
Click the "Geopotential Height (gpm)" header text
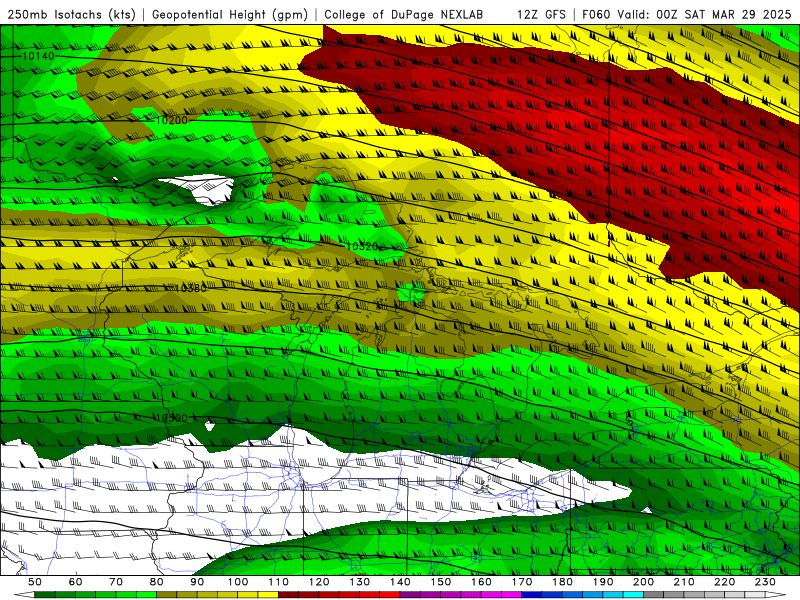point(230,15)
